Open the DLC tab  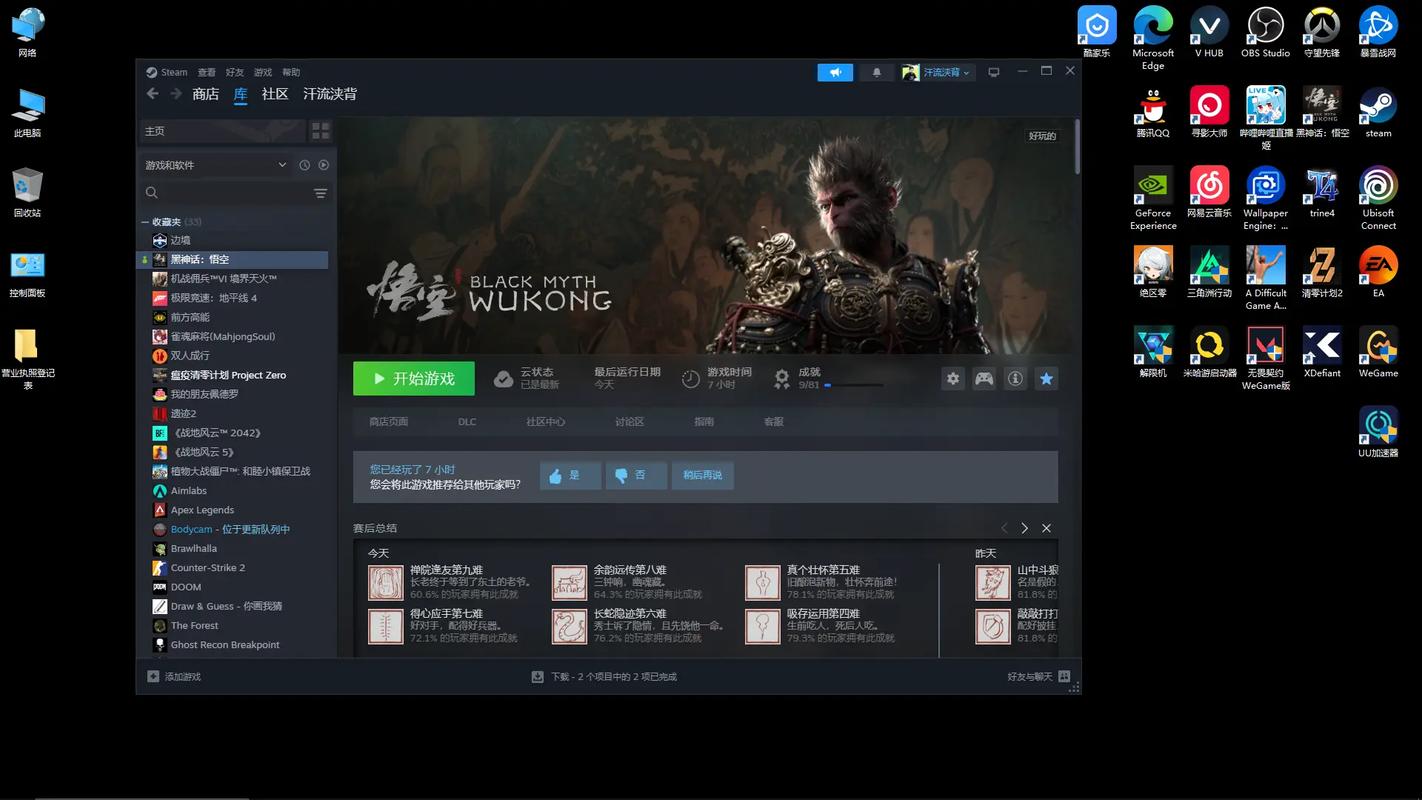467,422
